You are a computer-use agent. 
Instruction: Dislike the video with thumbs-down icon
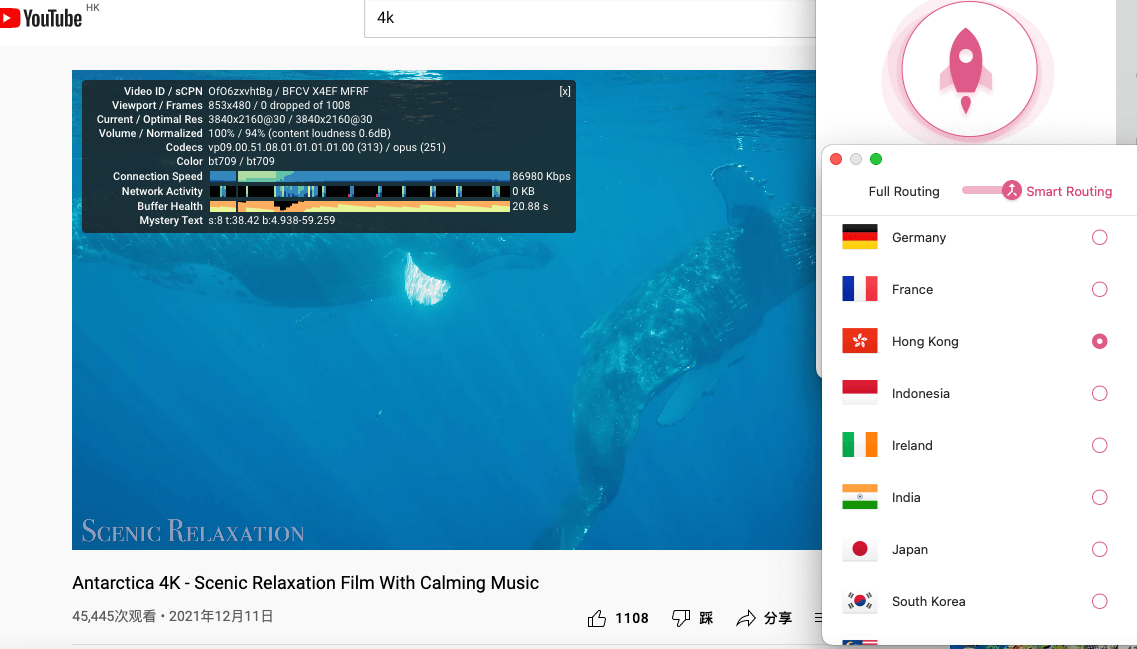[x=681, y=619]
